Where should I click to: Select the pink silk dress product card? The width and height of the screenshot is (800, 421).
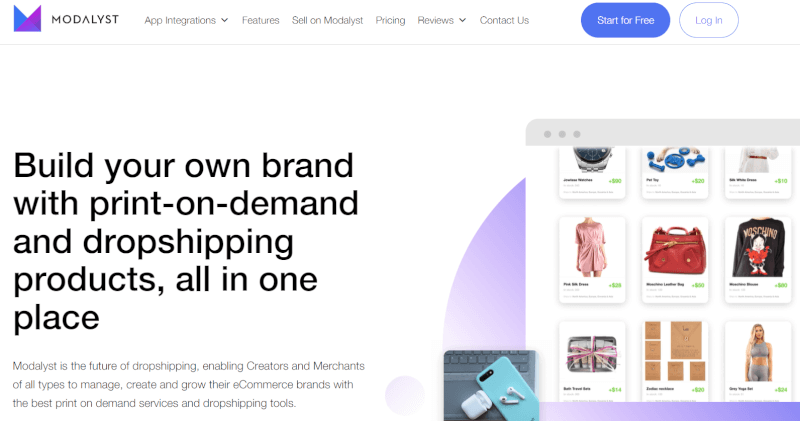pos(592,260)
